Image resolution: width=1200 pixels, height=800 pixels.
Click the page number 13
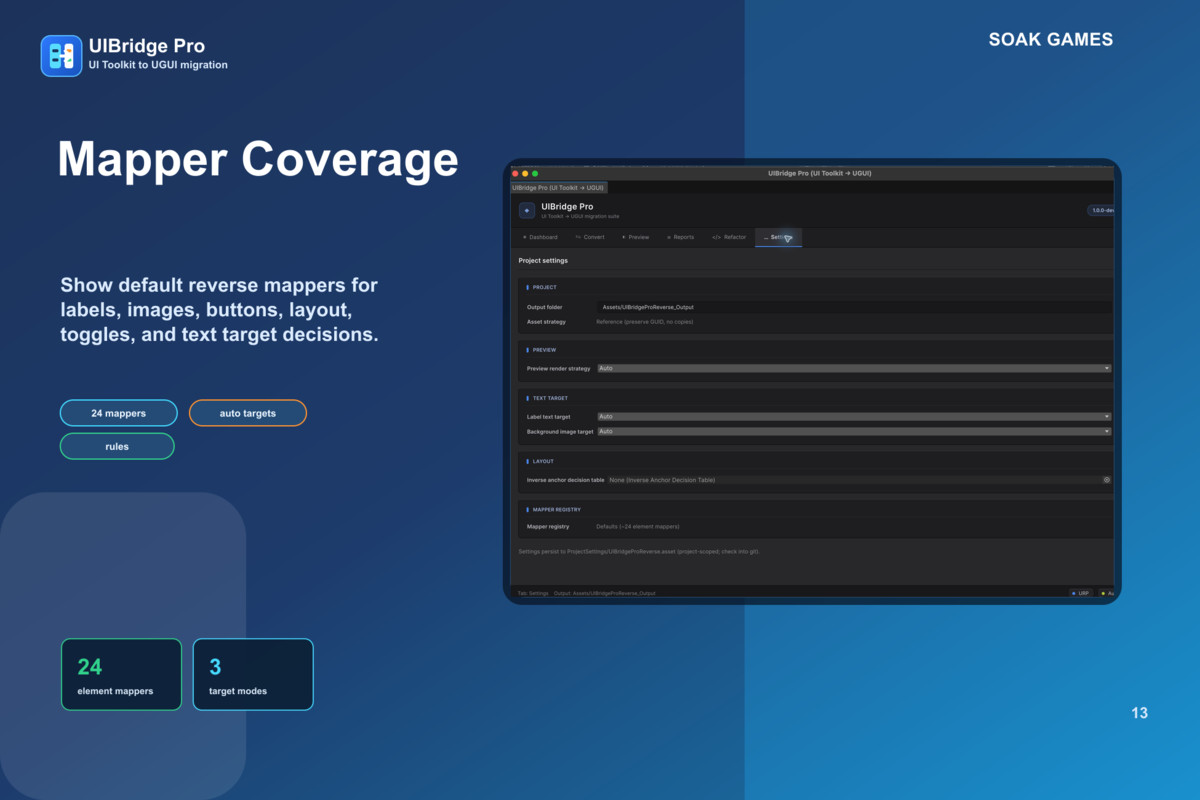[x=1140, y=713]
